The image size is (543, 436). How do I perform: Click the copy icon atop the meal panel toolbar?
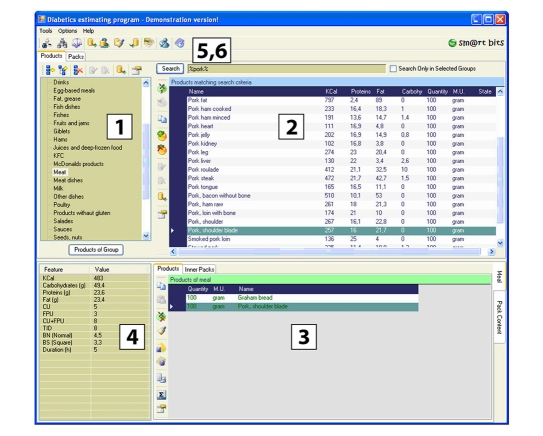(161, 286)
